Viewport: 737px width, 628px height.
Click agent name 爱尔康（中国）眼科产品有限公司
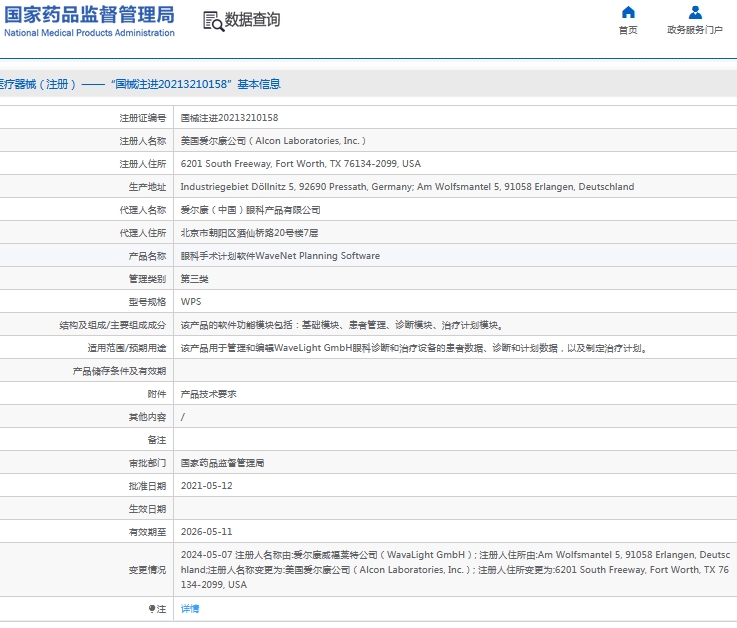[x=251, y=210]
